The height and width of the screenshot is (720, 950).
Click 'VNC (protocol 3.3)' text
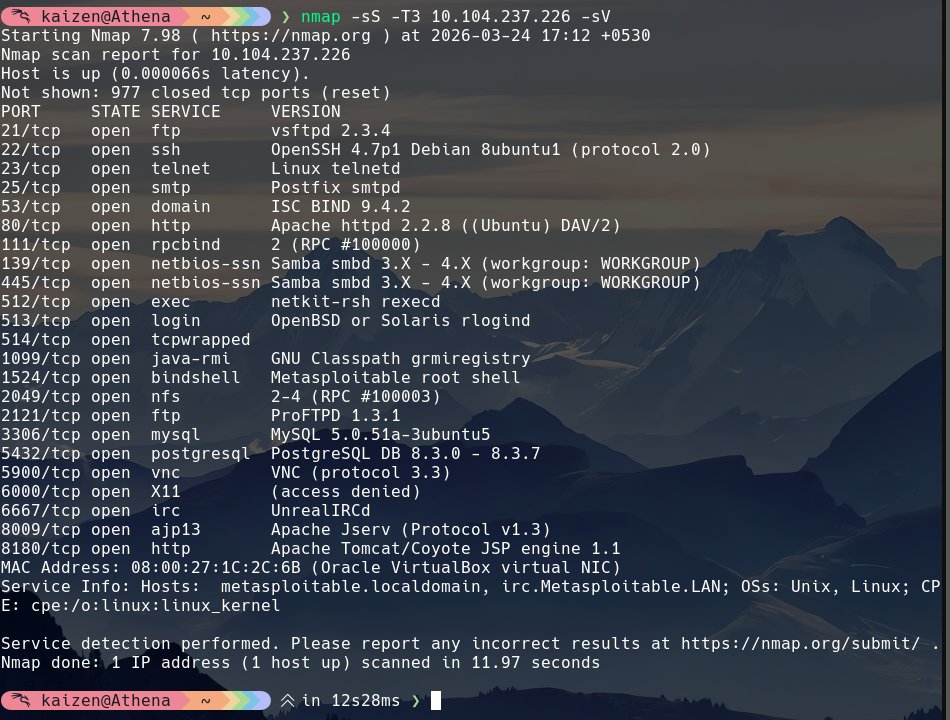tap(360, 472)
